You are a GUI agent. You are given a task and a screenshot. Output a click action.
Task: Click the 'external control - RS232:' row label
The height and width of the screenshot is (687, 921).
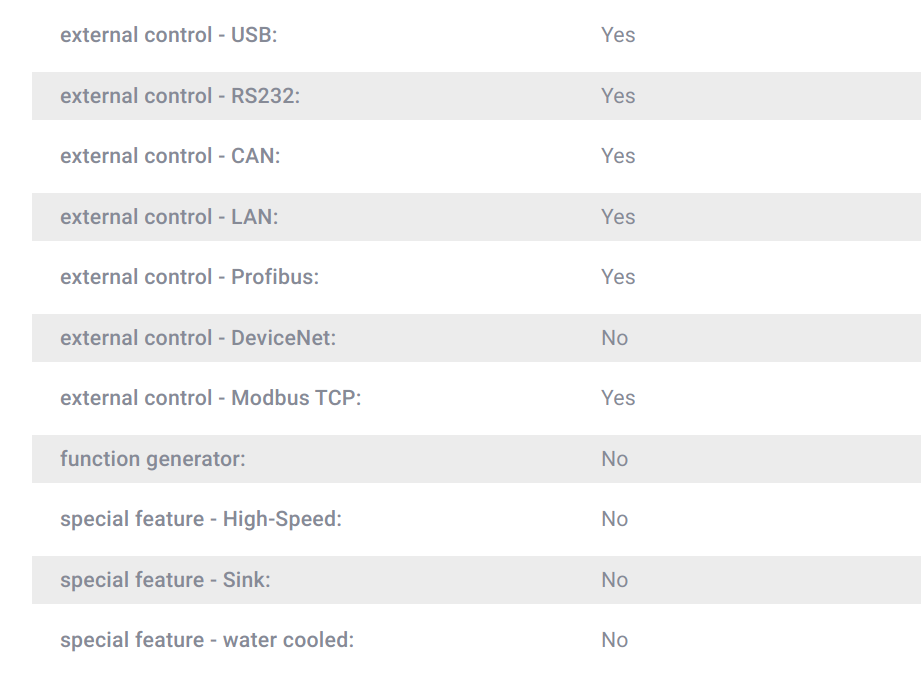click(180, 96)
